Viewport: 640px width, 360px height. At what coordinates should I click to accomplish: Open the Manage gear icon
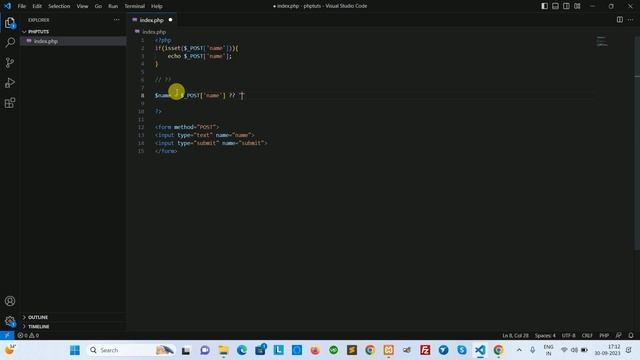[10, 321]
